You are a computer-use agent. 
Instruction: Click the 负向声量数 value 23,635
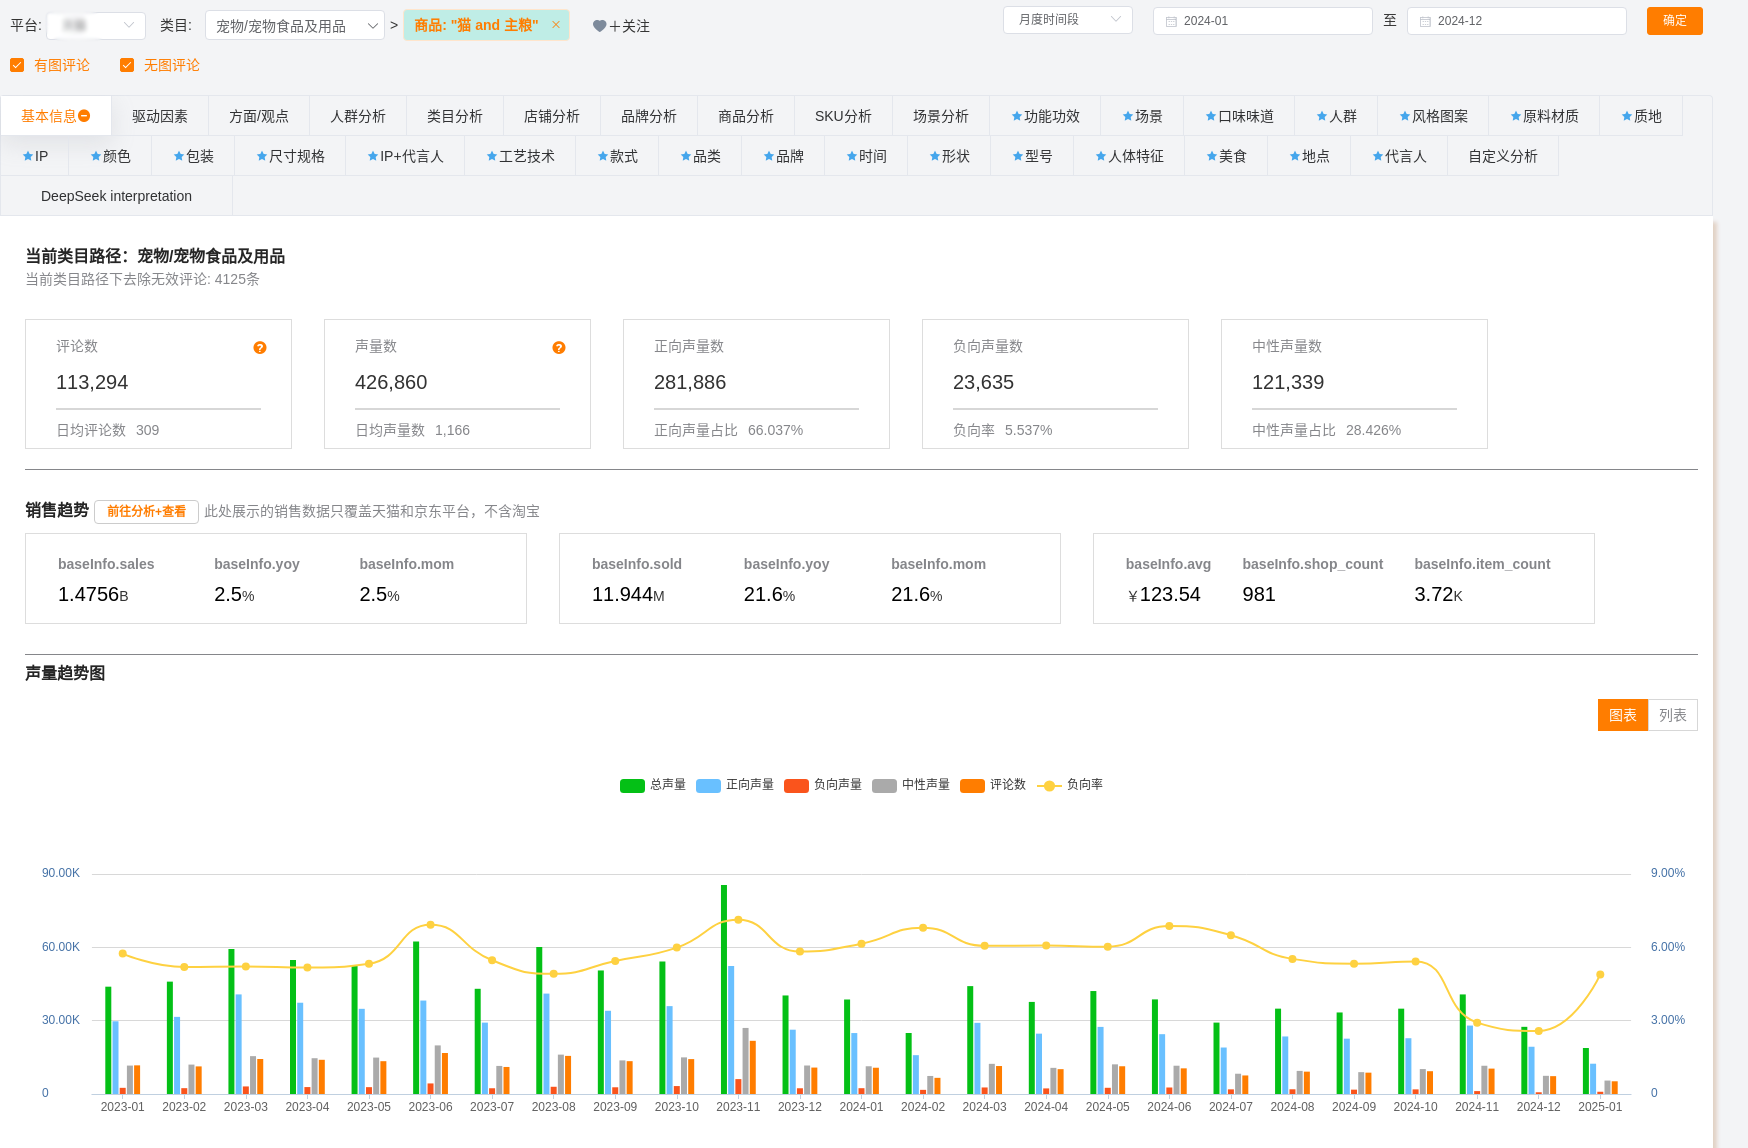[983, 382]
